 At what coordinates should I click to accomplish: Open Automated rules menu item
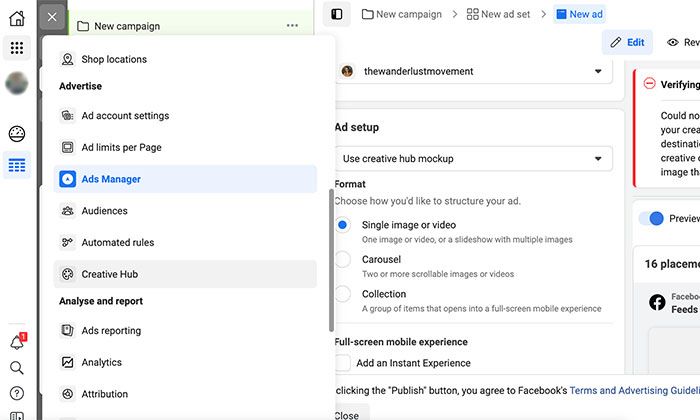click(185, 242)
